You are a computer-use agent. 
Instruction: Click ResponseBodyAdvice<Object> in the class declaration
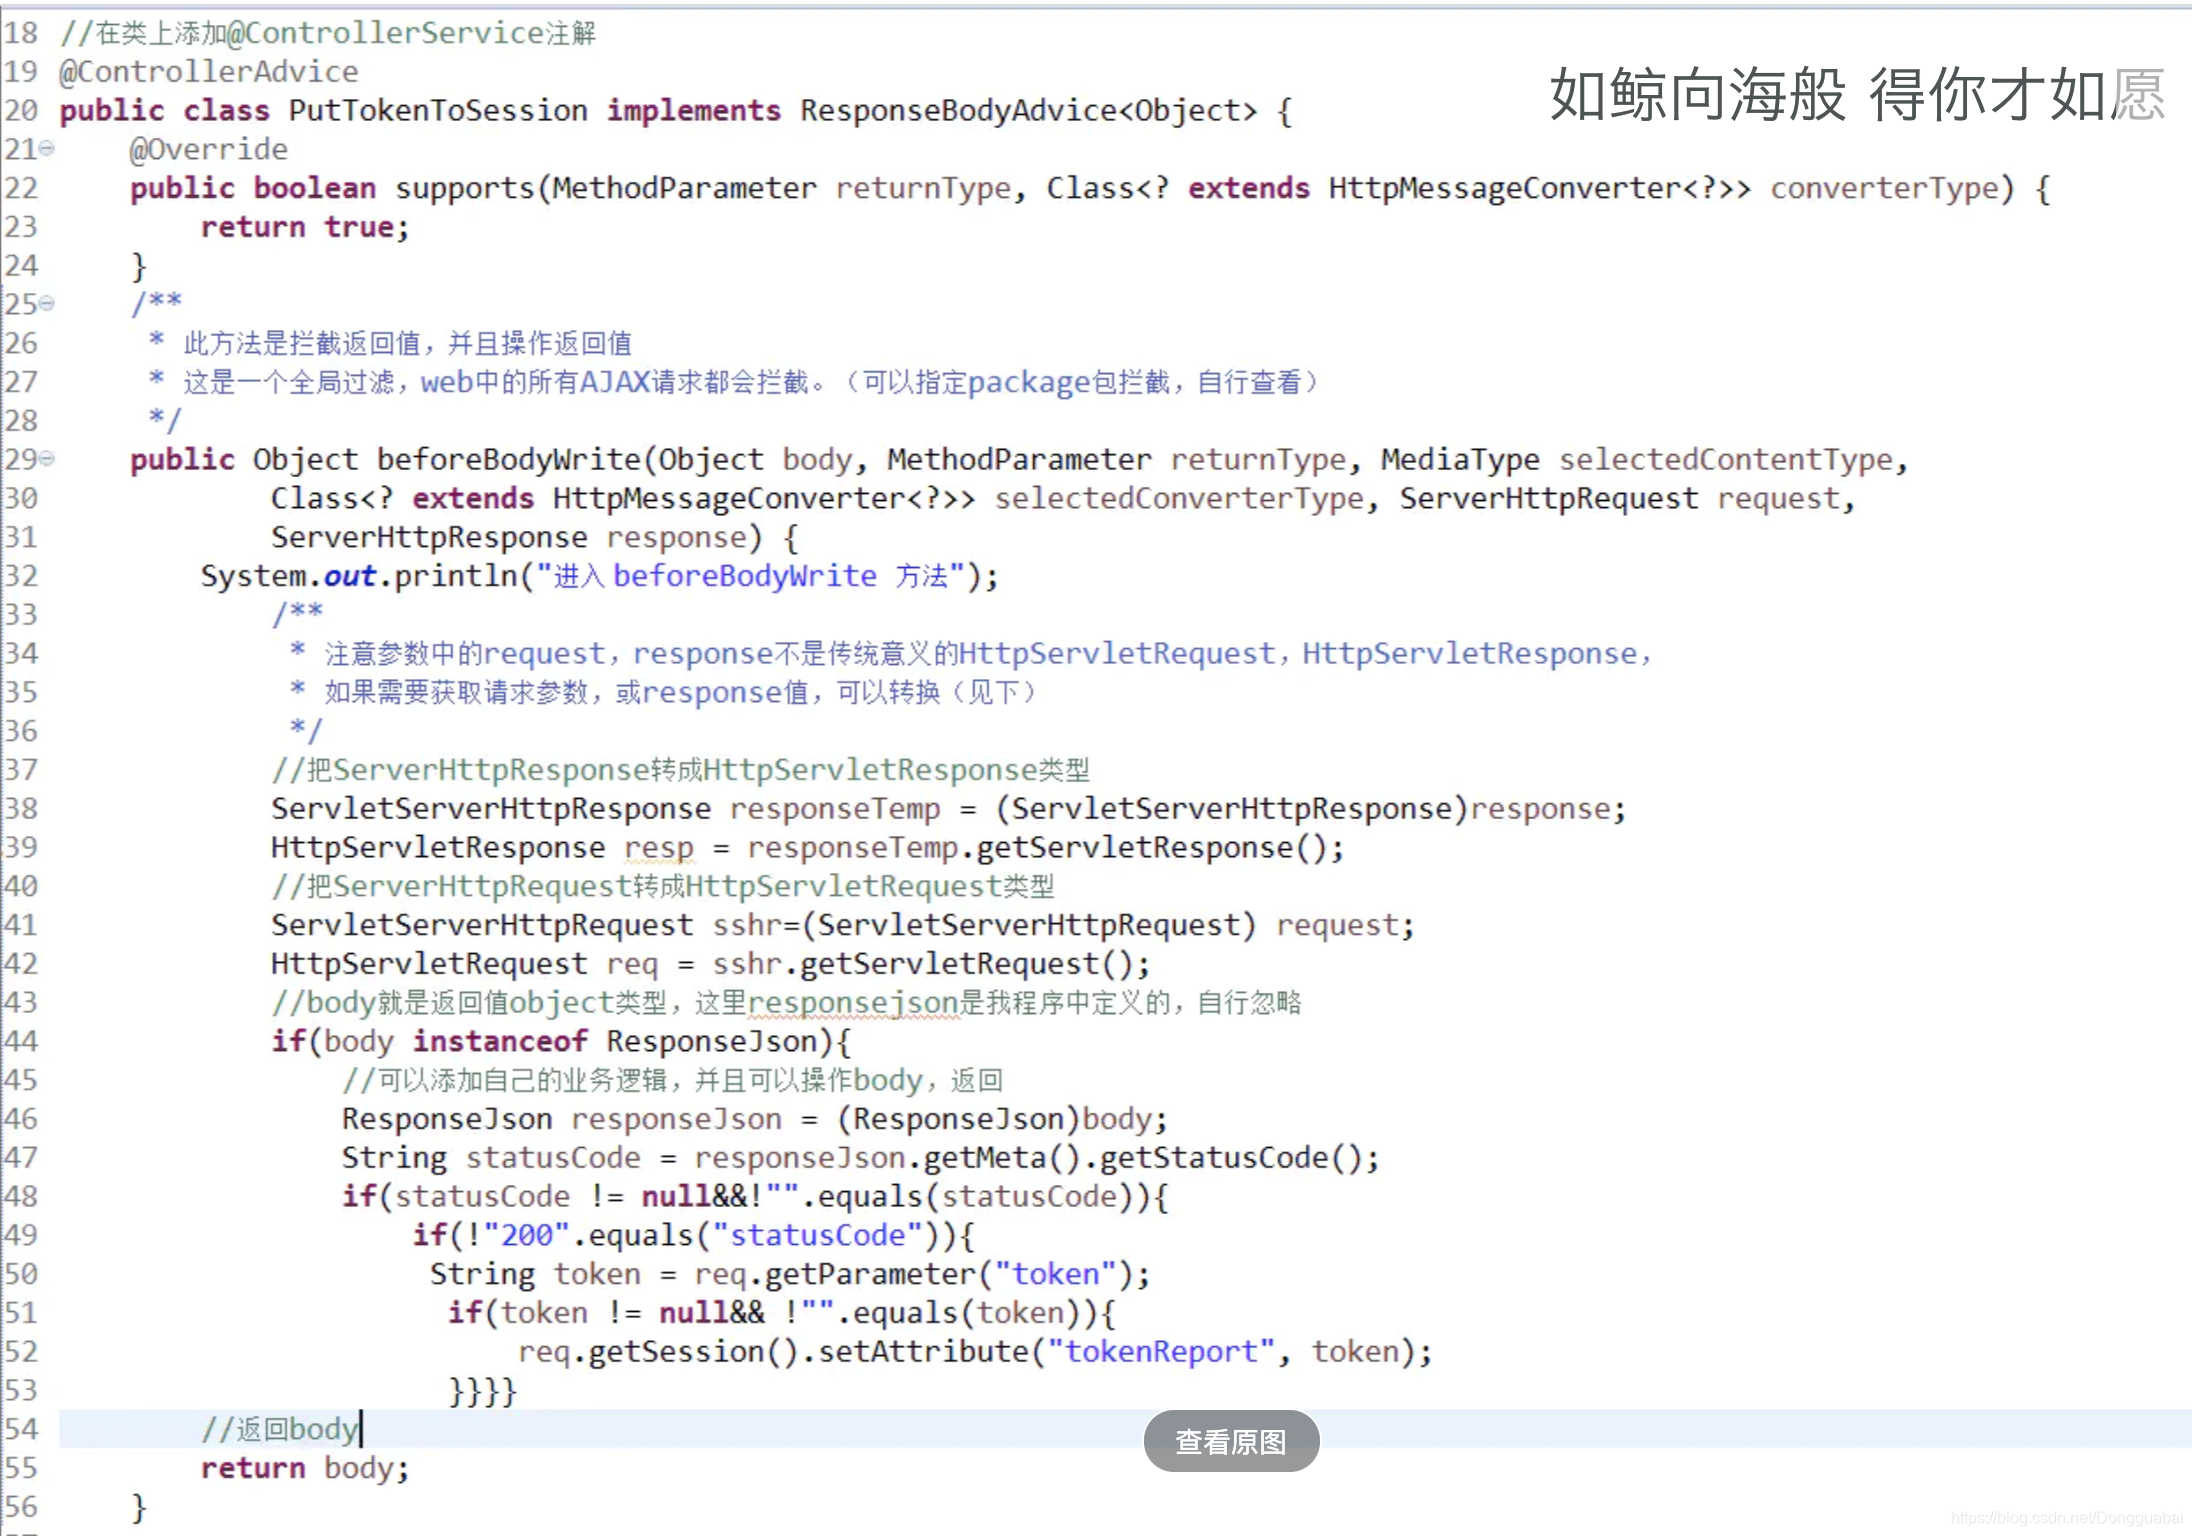1025,110
